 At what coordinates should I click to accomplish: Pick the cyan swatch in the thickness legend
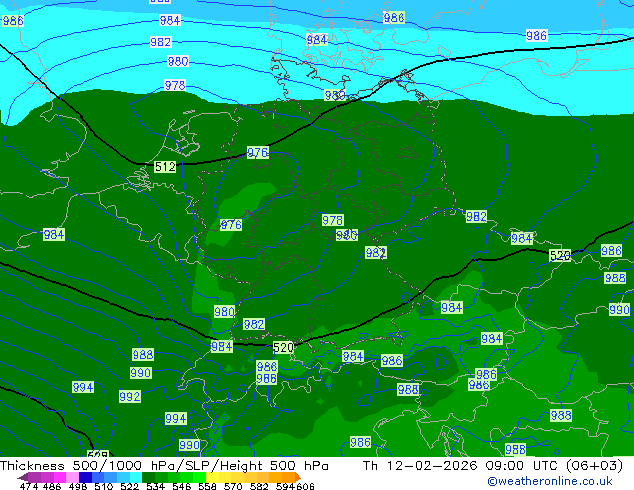tap(136, 477)
